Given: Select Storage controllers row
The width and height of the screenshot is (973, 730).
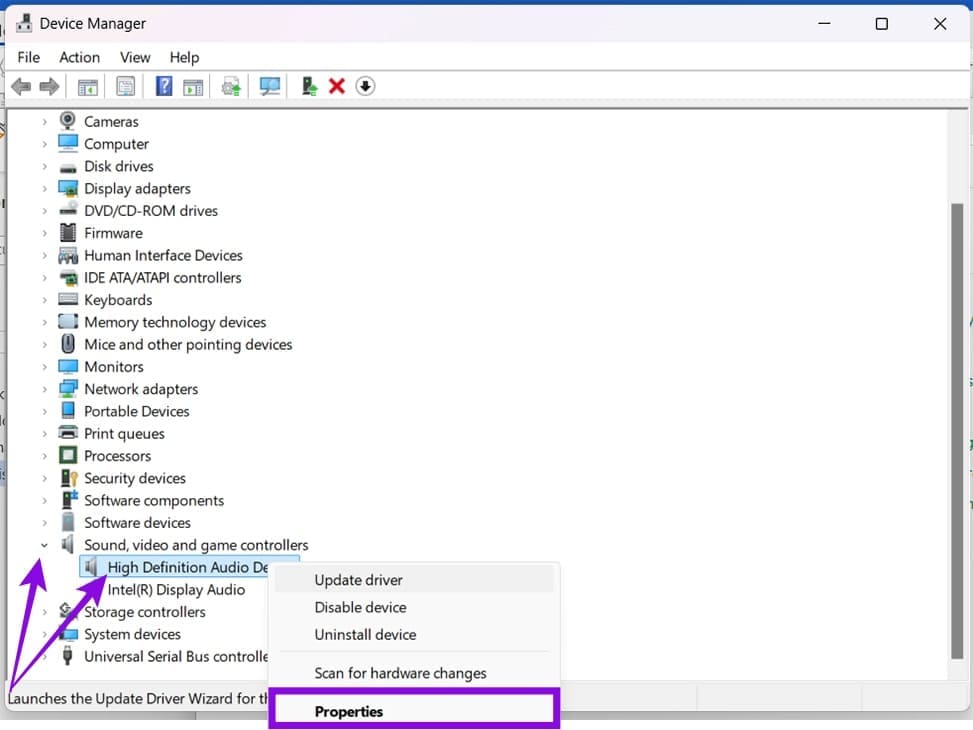Looking at the screenshot, I should pyautogui.click(x=145, y=611).
